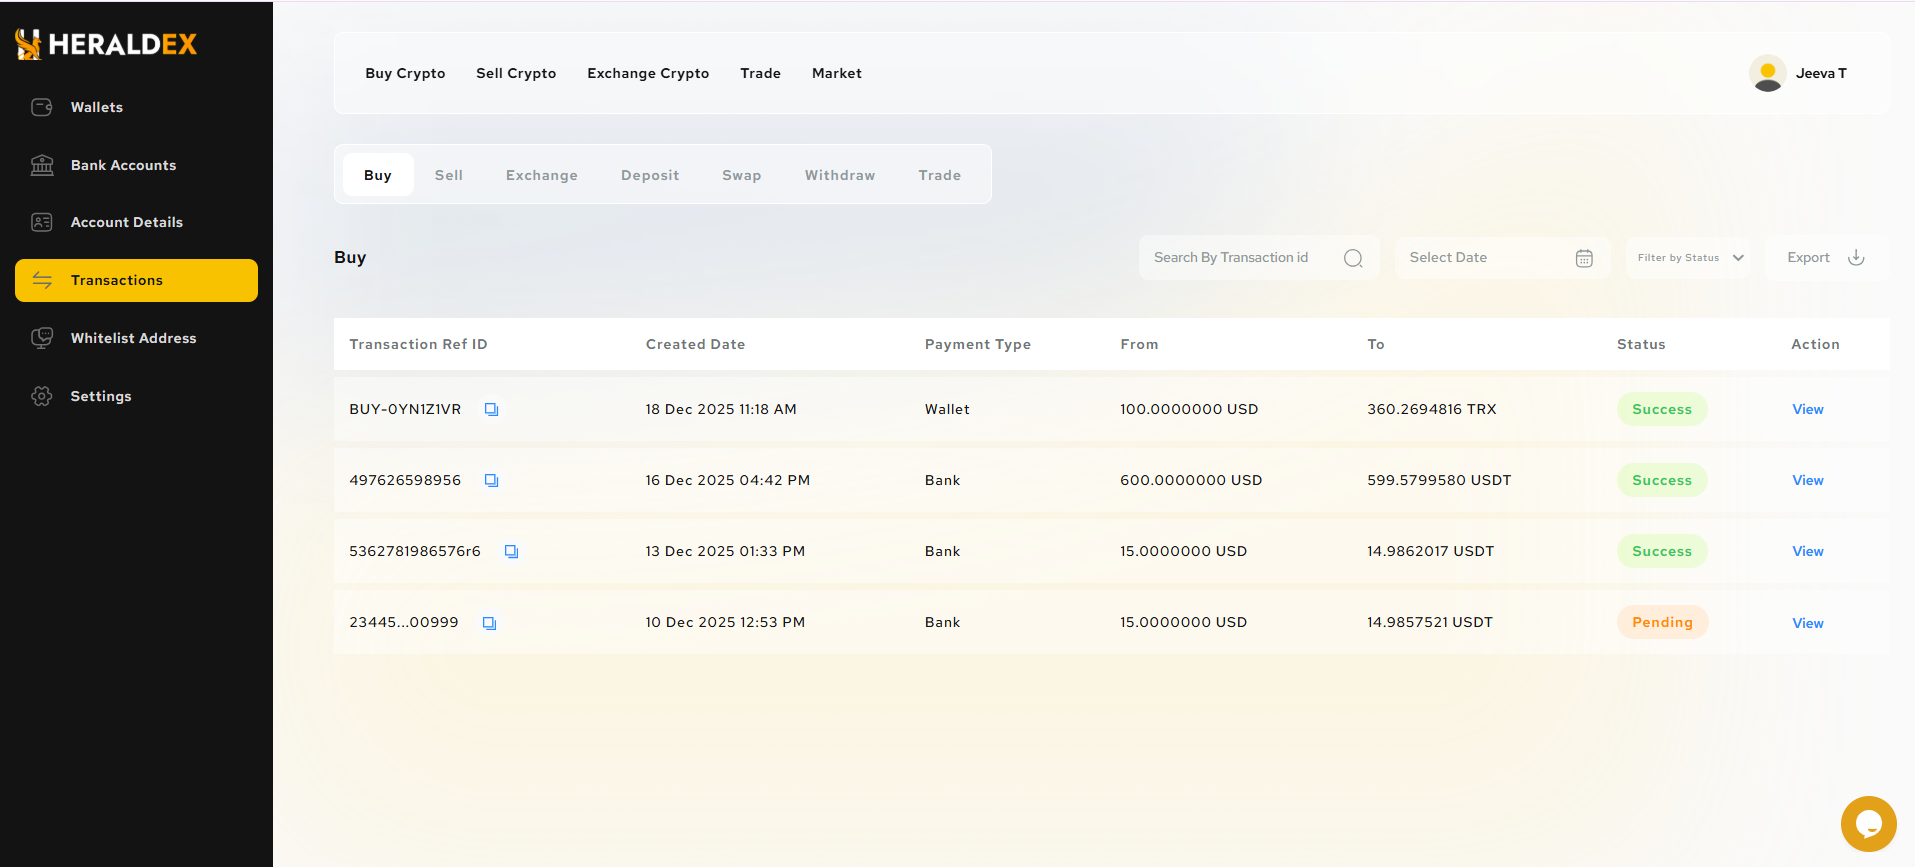Copy transaction ID 497626598956
1915x867 pixels.
[491, 480]
